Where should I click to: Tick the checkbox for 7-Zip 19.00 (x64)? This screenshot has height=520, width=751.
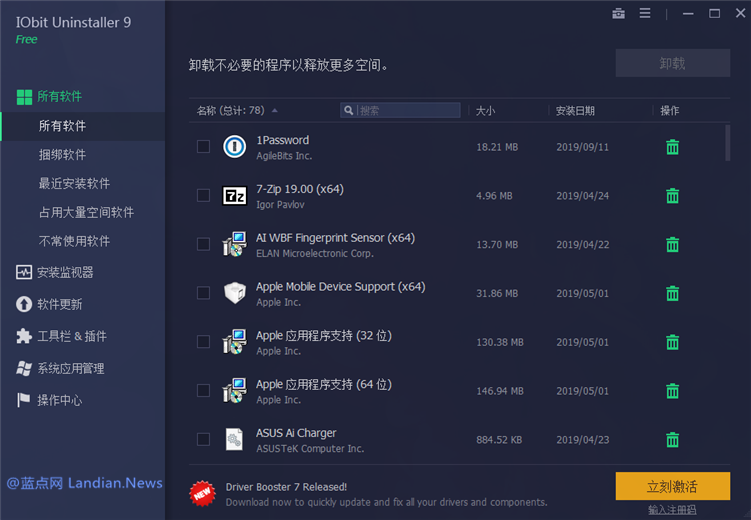tap(204, 195)
